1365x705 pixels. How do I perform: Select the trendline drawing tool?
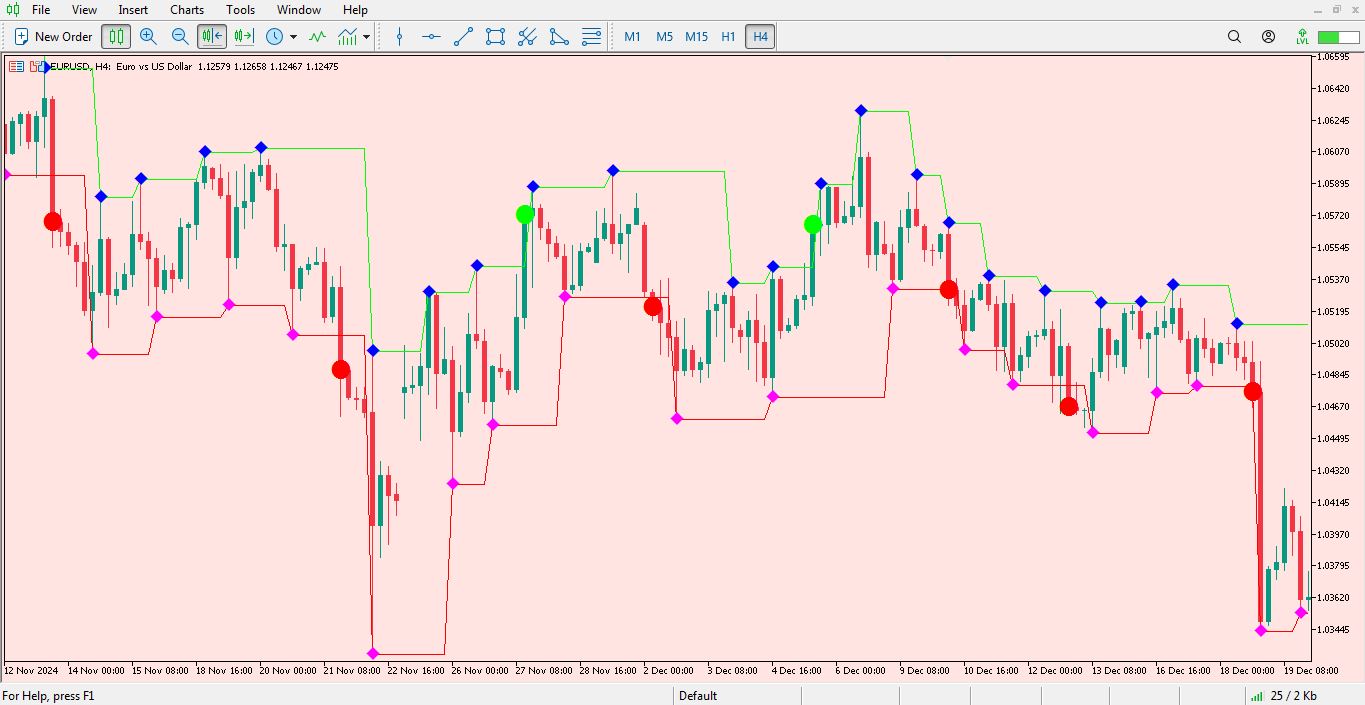[462, 37]
